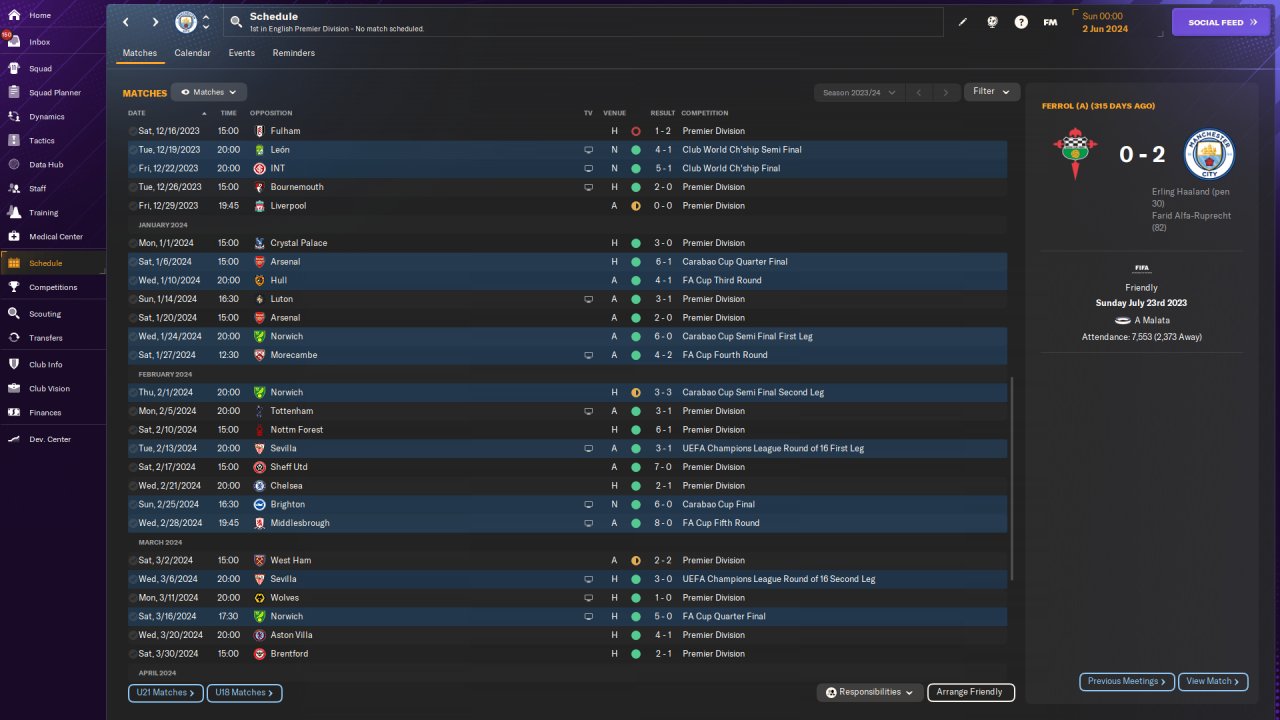Go back with the left navigation arrow
The width and height of the screenshot is (1280, 720).
pos(126,22)
